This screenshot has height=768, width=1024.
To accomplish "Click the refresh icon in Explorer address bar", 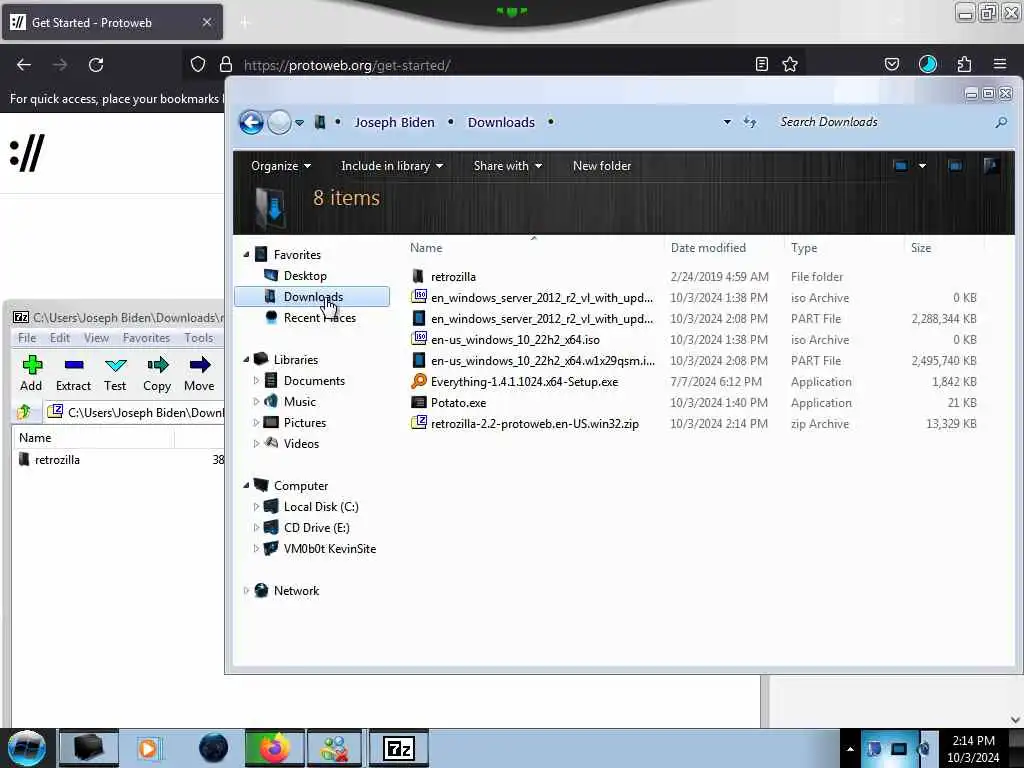I will (x=750, y=122).
